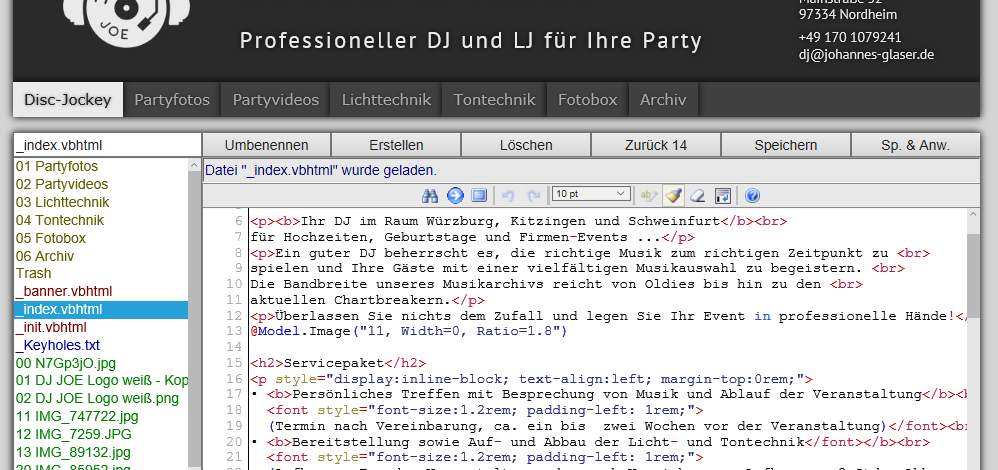Click the code editor vertical scrollbar thumb
Screen dimensions: 998x470
(x=973, y=276)
